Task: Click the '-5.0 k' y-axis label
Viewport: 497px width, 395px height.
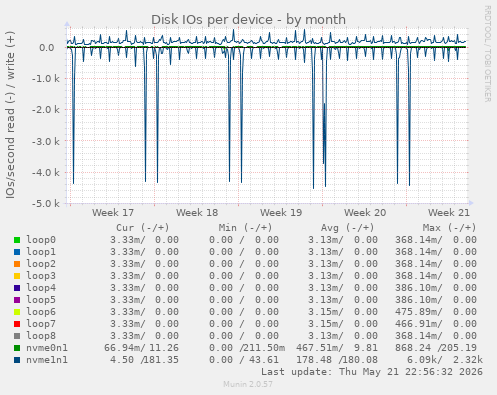Action: [x=46, y=204]
